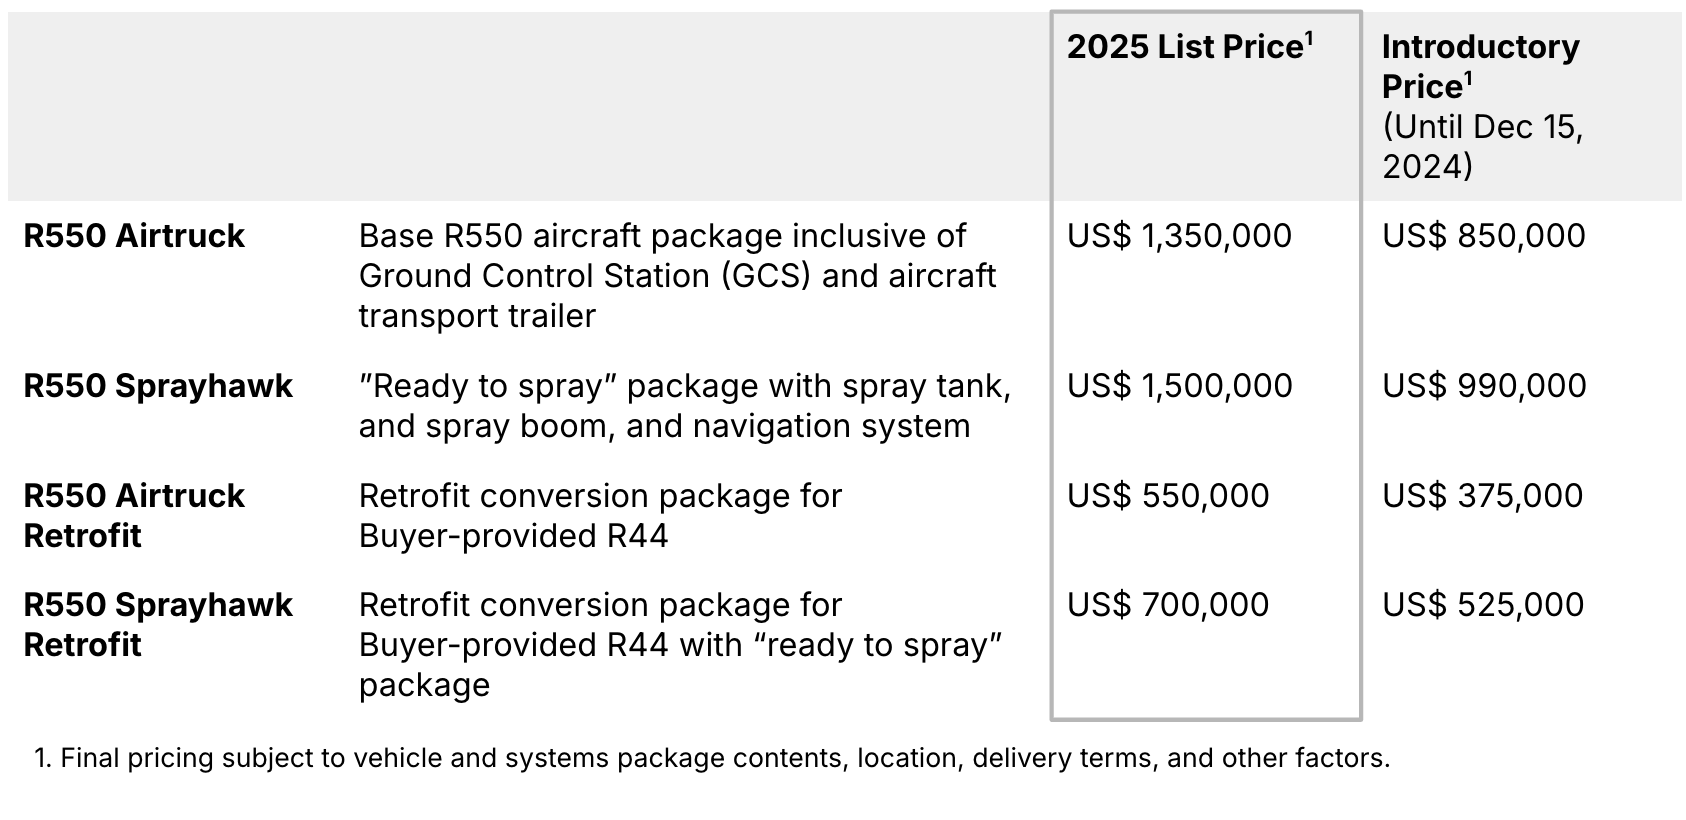Select the US$ 525,000 introductory price
1686x820 pixels.
click(x=1482, y=605)
